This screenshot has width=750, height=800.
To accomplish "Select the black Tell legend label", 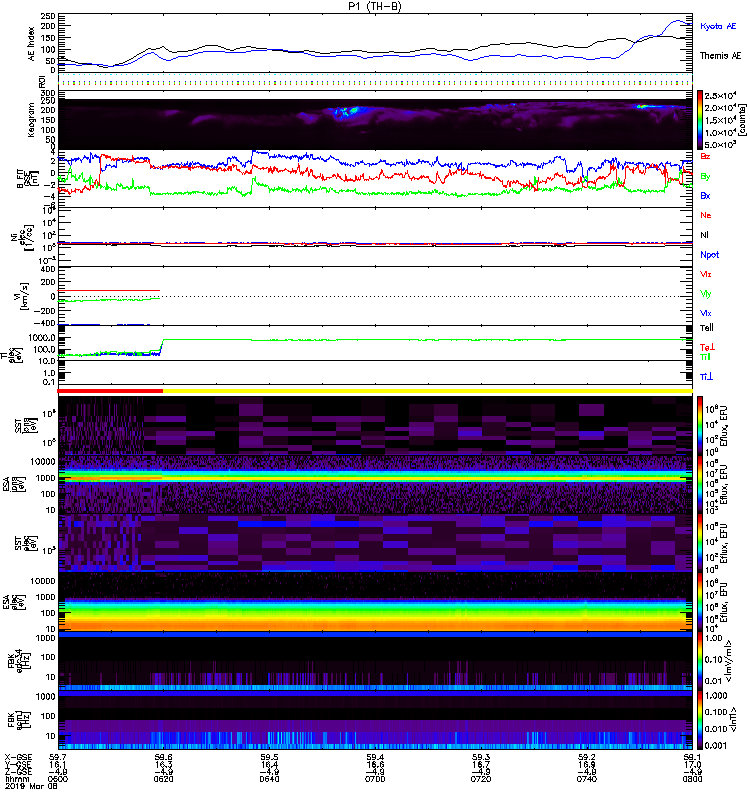I will (x=707, y=328).
